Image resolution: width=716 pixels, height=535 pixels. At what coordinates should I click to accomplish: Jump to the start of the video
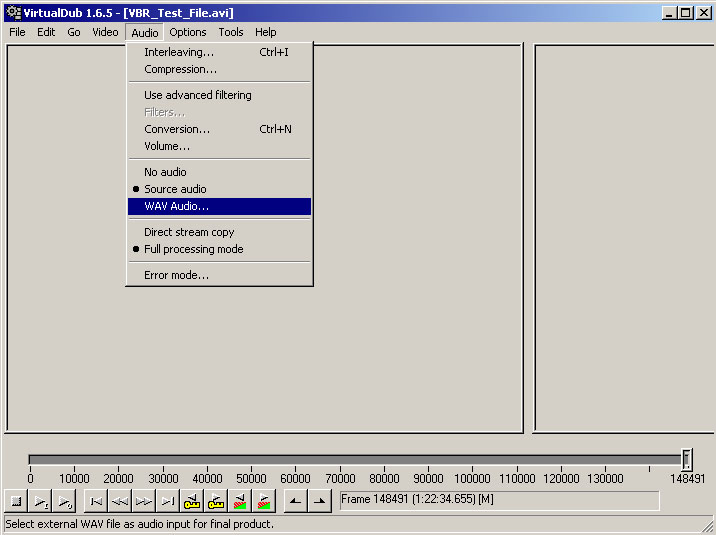96,502
